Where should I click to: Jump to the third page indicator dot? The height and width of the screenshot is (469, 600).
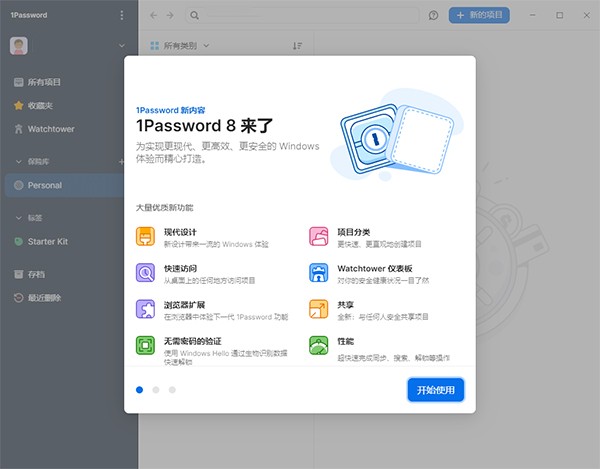pos(172,390)
